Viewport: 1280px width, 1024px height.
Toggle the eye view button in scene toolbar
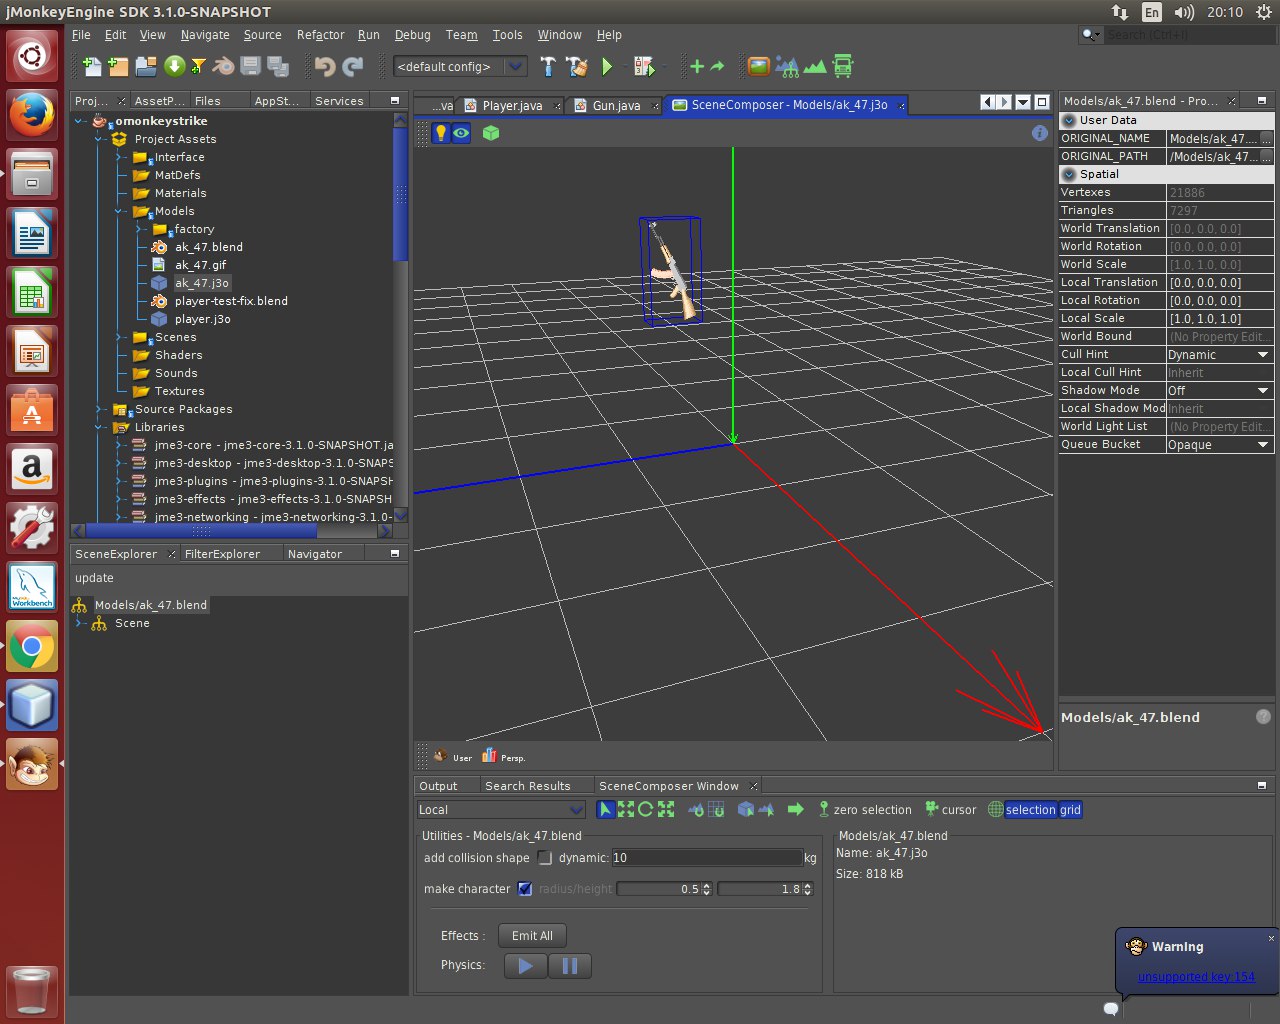coord(461,133)
